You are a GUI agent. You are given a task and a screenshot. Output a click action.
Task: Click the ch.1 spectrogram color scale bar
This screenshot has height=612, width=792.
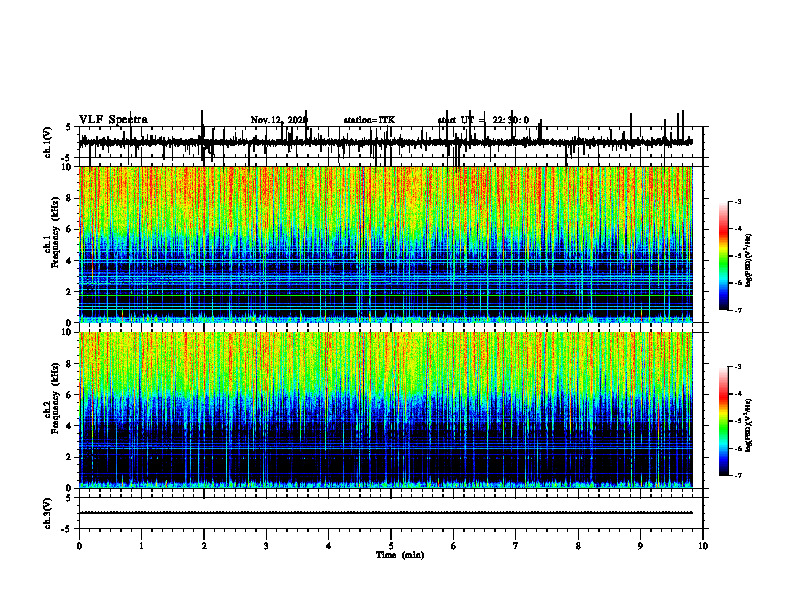coord(723,256)
